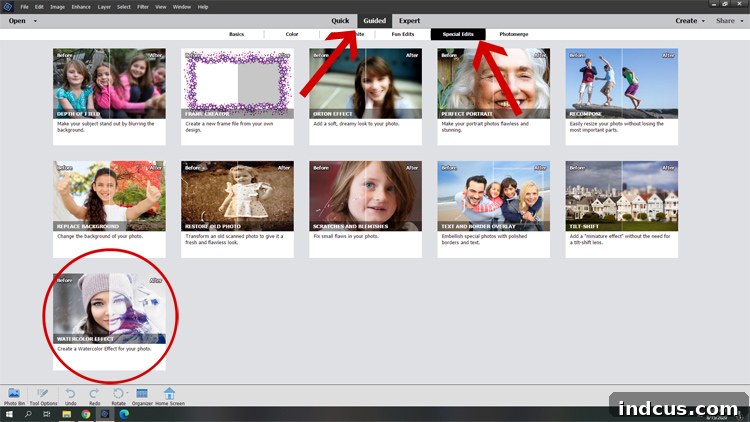
Task: Open the Layer menu
Action: (x=104, y=7)
